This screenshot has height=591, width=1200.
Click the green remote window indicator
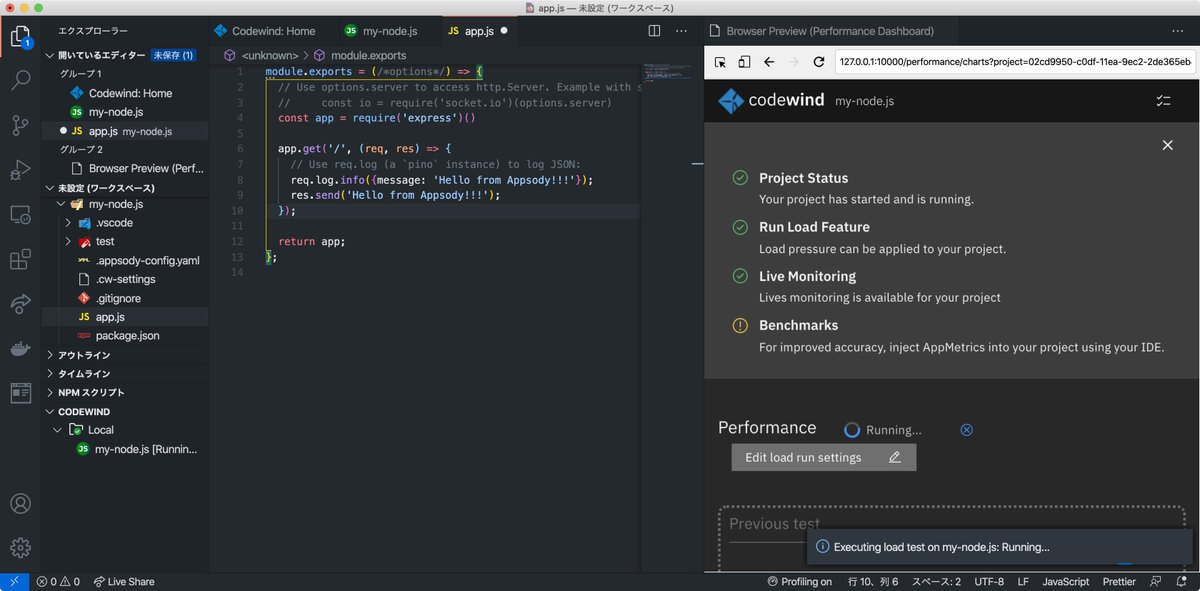[x=13, y=581]
